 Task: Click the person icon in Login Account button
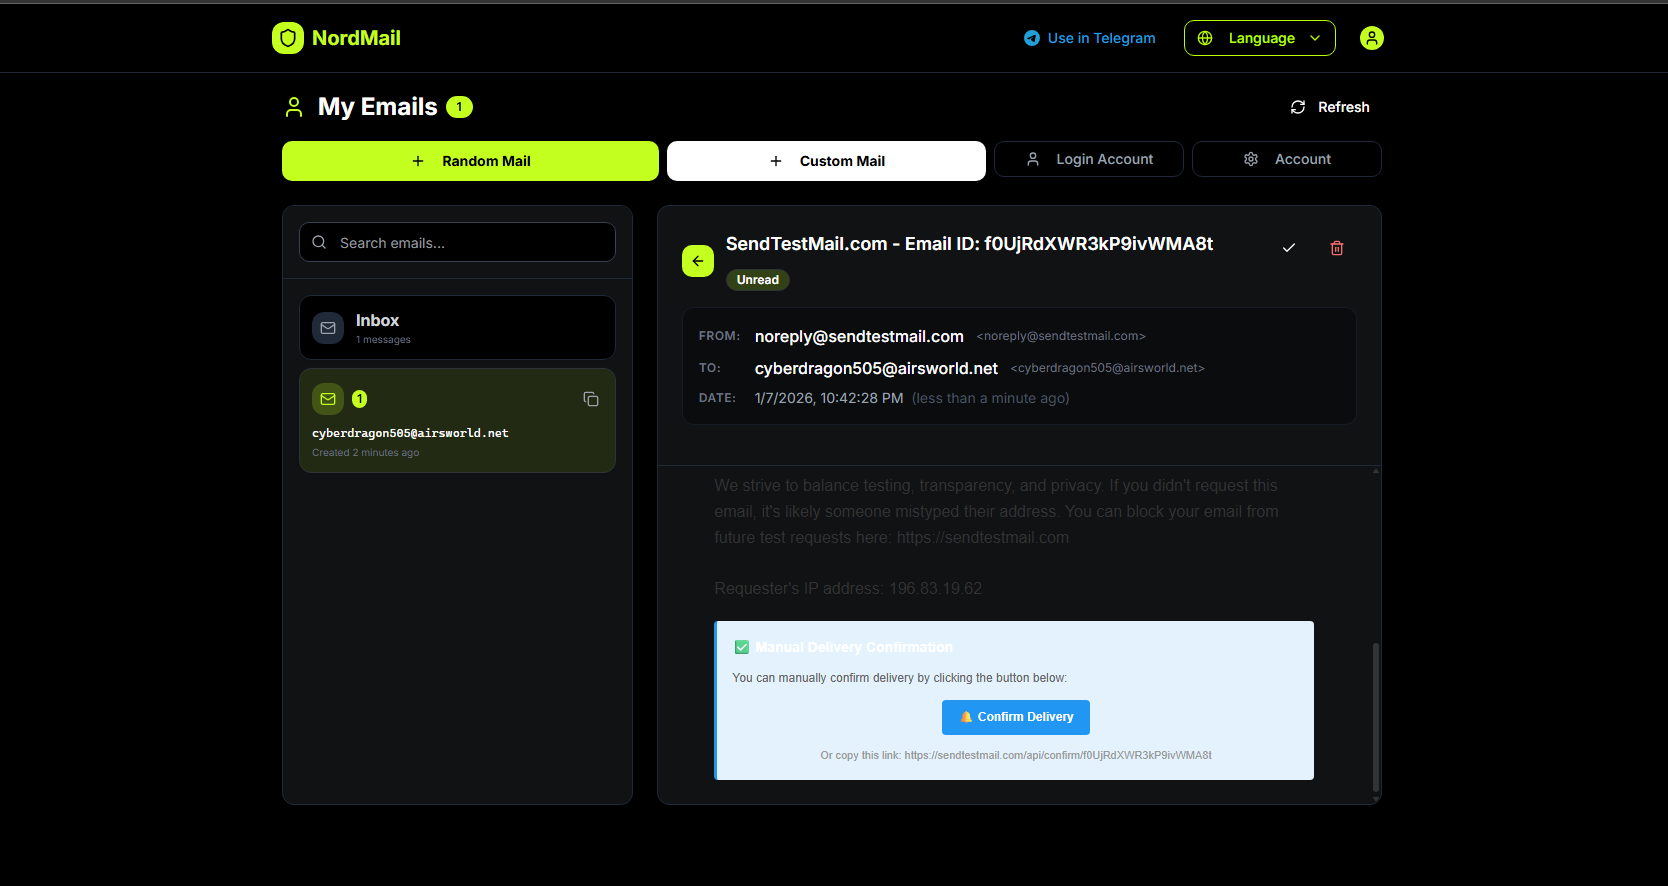1033,159
